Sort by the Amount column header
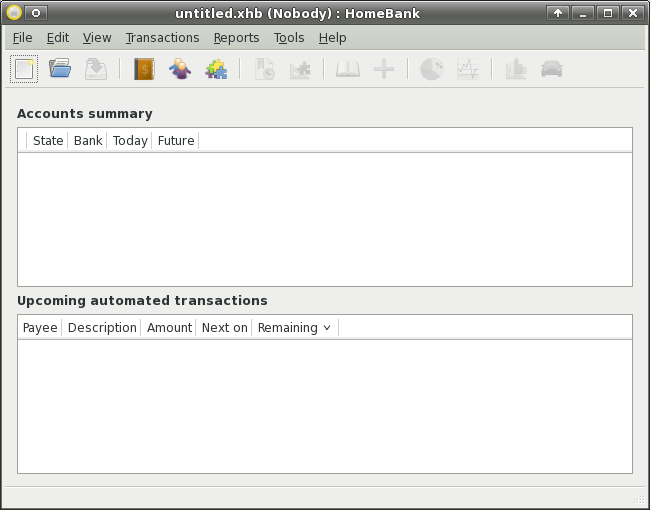 coord(169,328)
